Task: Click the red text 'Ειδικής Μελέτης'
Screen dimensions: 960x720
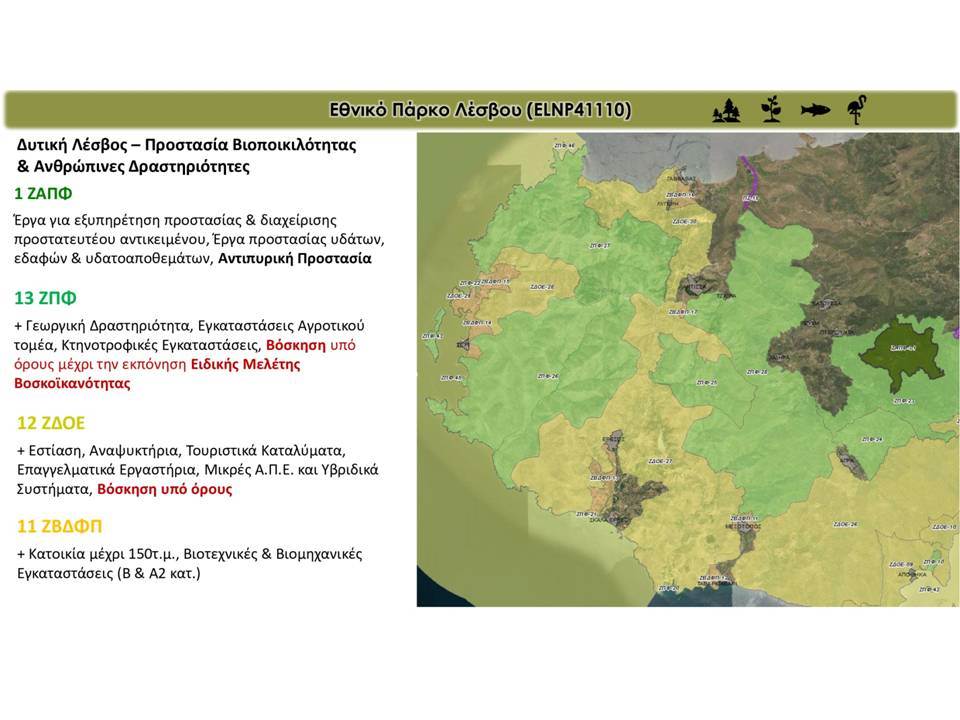Action: click(x=246, y=364)
